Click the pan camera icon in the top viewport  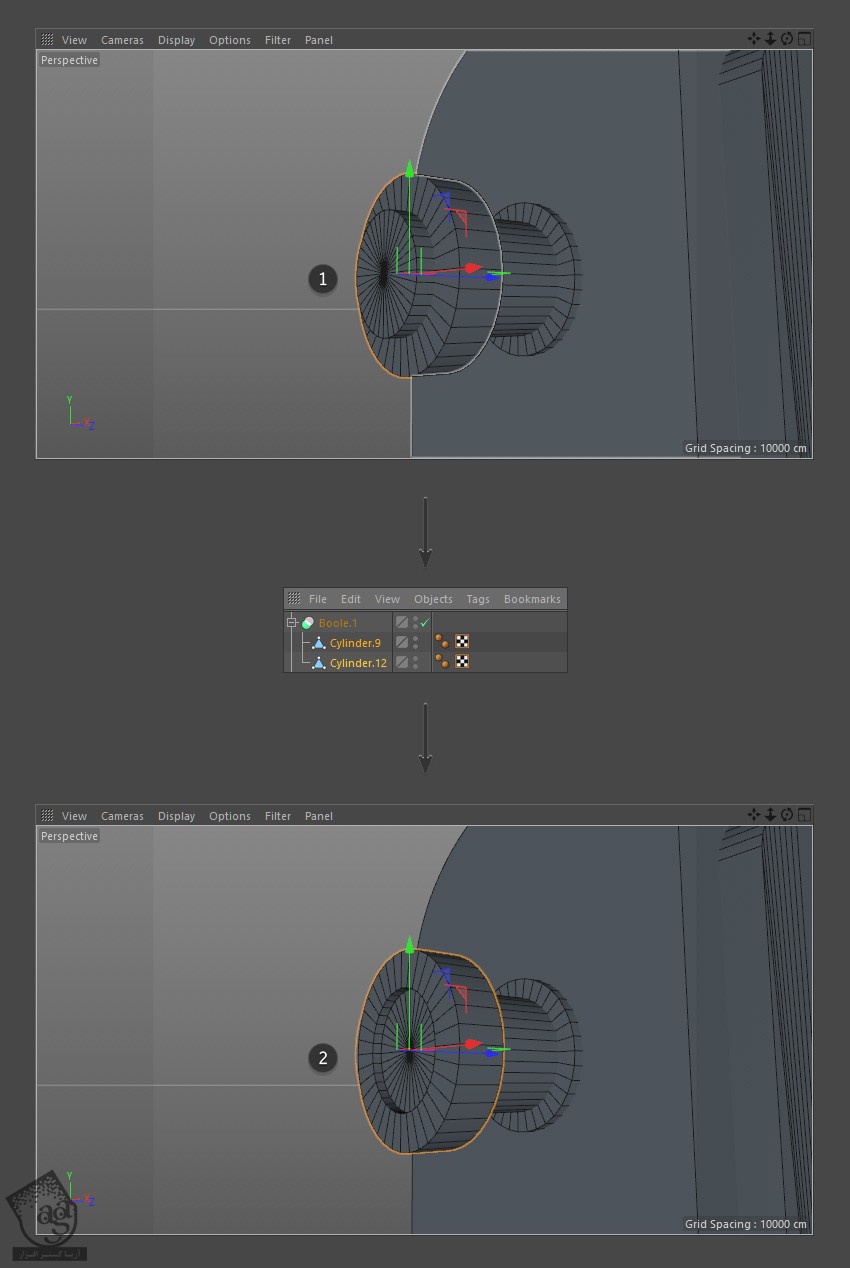coord(754,39)
